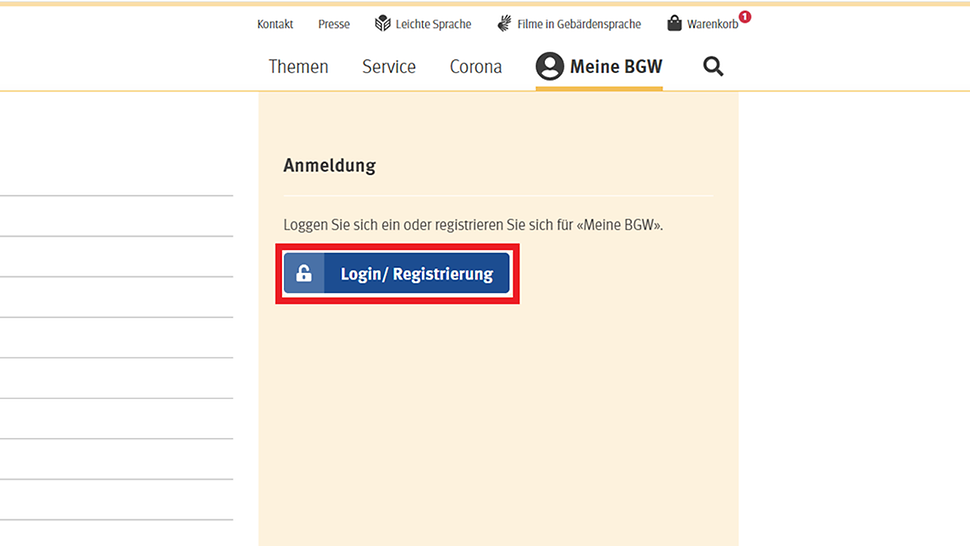The height and width of the screenshot is (546, 970).
Task: Click the Loggen Sie sich ein description text
Action: point(473,225)
